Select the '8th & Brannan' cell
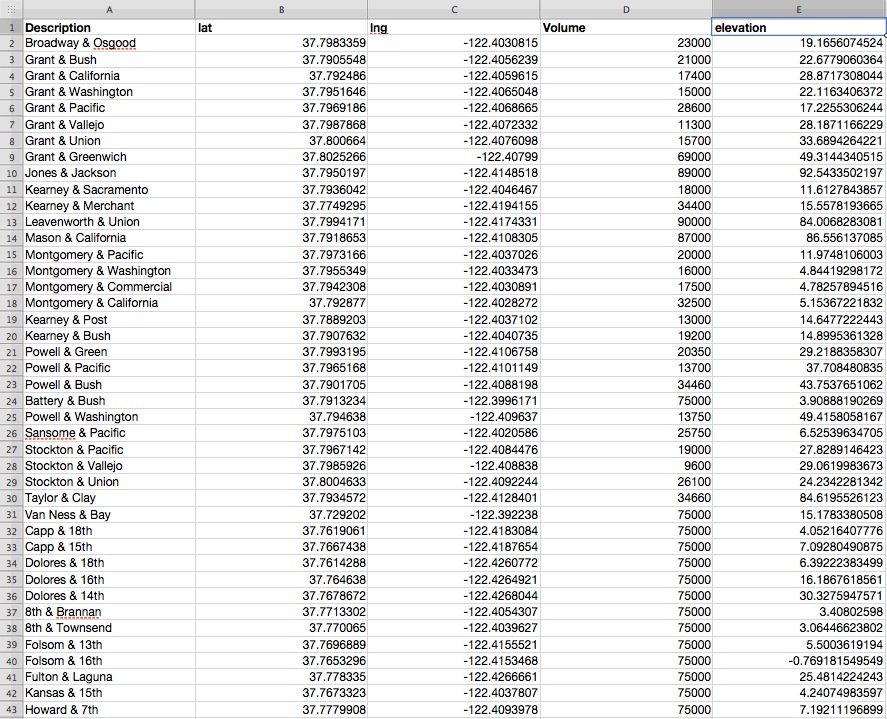This screenshot has height=719, width=887. [109, 612]
